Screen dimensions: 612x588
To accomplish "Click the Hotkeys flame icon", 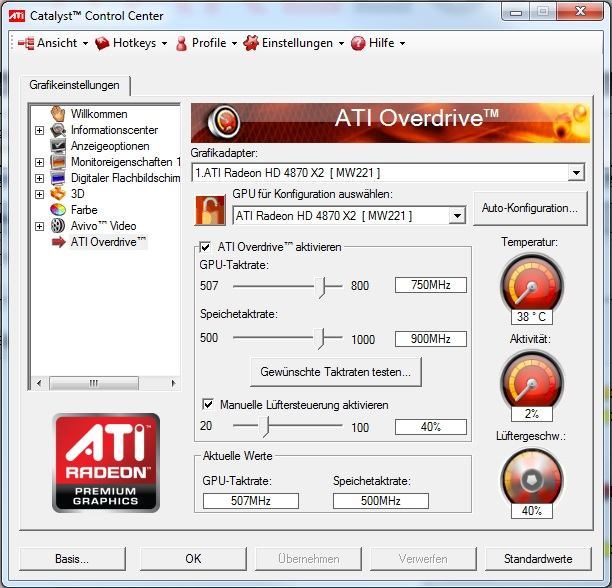I will pyautogui.click(x=102, y=43).
